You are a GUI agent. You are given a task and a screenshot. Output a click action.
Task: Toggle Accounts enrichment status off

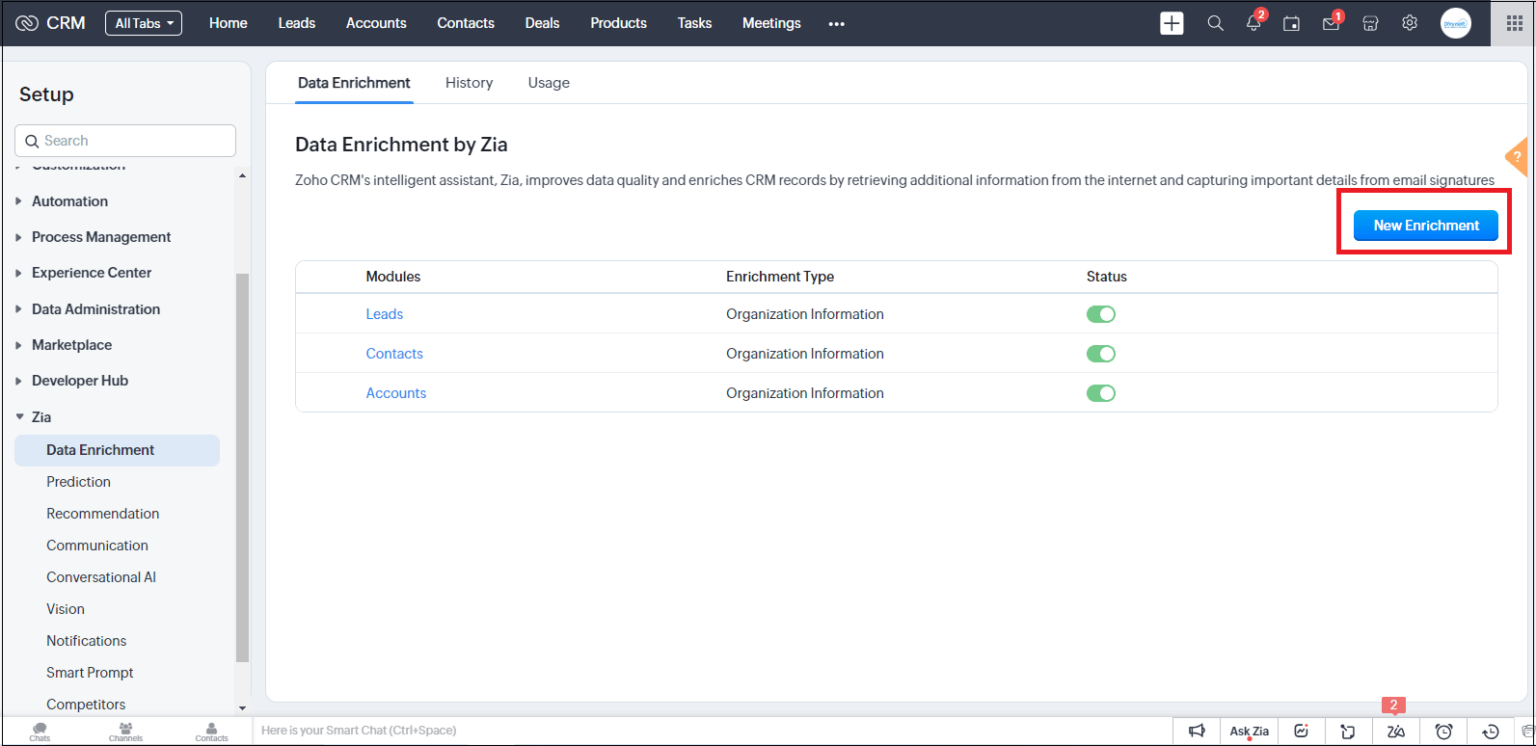pyautogui.click(x=1100, y=393)
